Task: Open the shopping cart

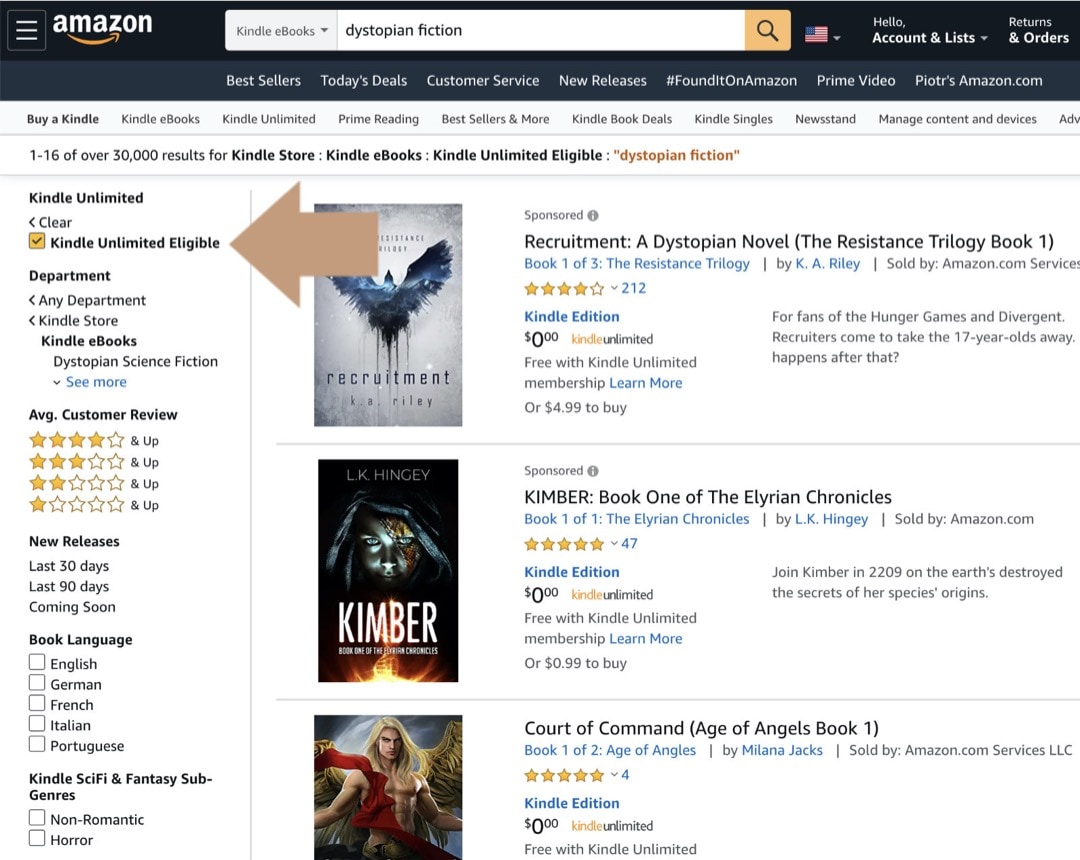Action: pyautogui.click(x=1076, y=29)
